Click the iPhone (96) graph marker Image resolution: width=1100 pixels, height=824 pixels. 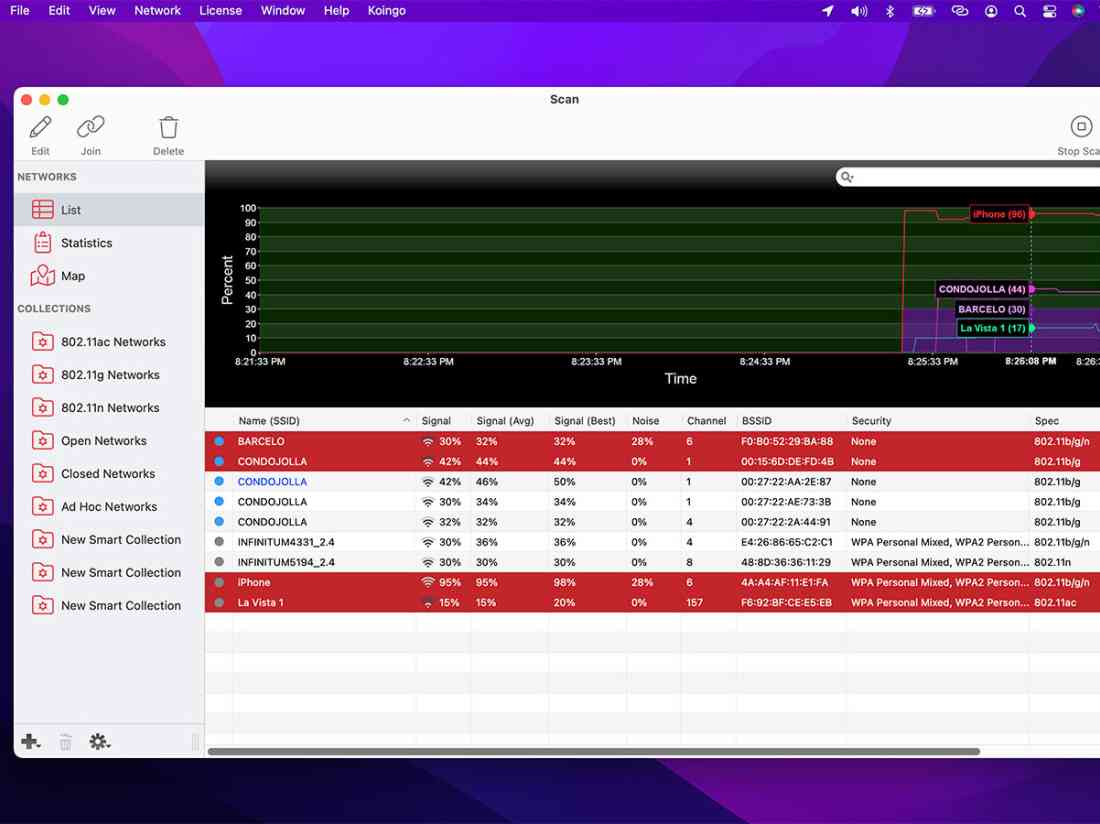999,214
